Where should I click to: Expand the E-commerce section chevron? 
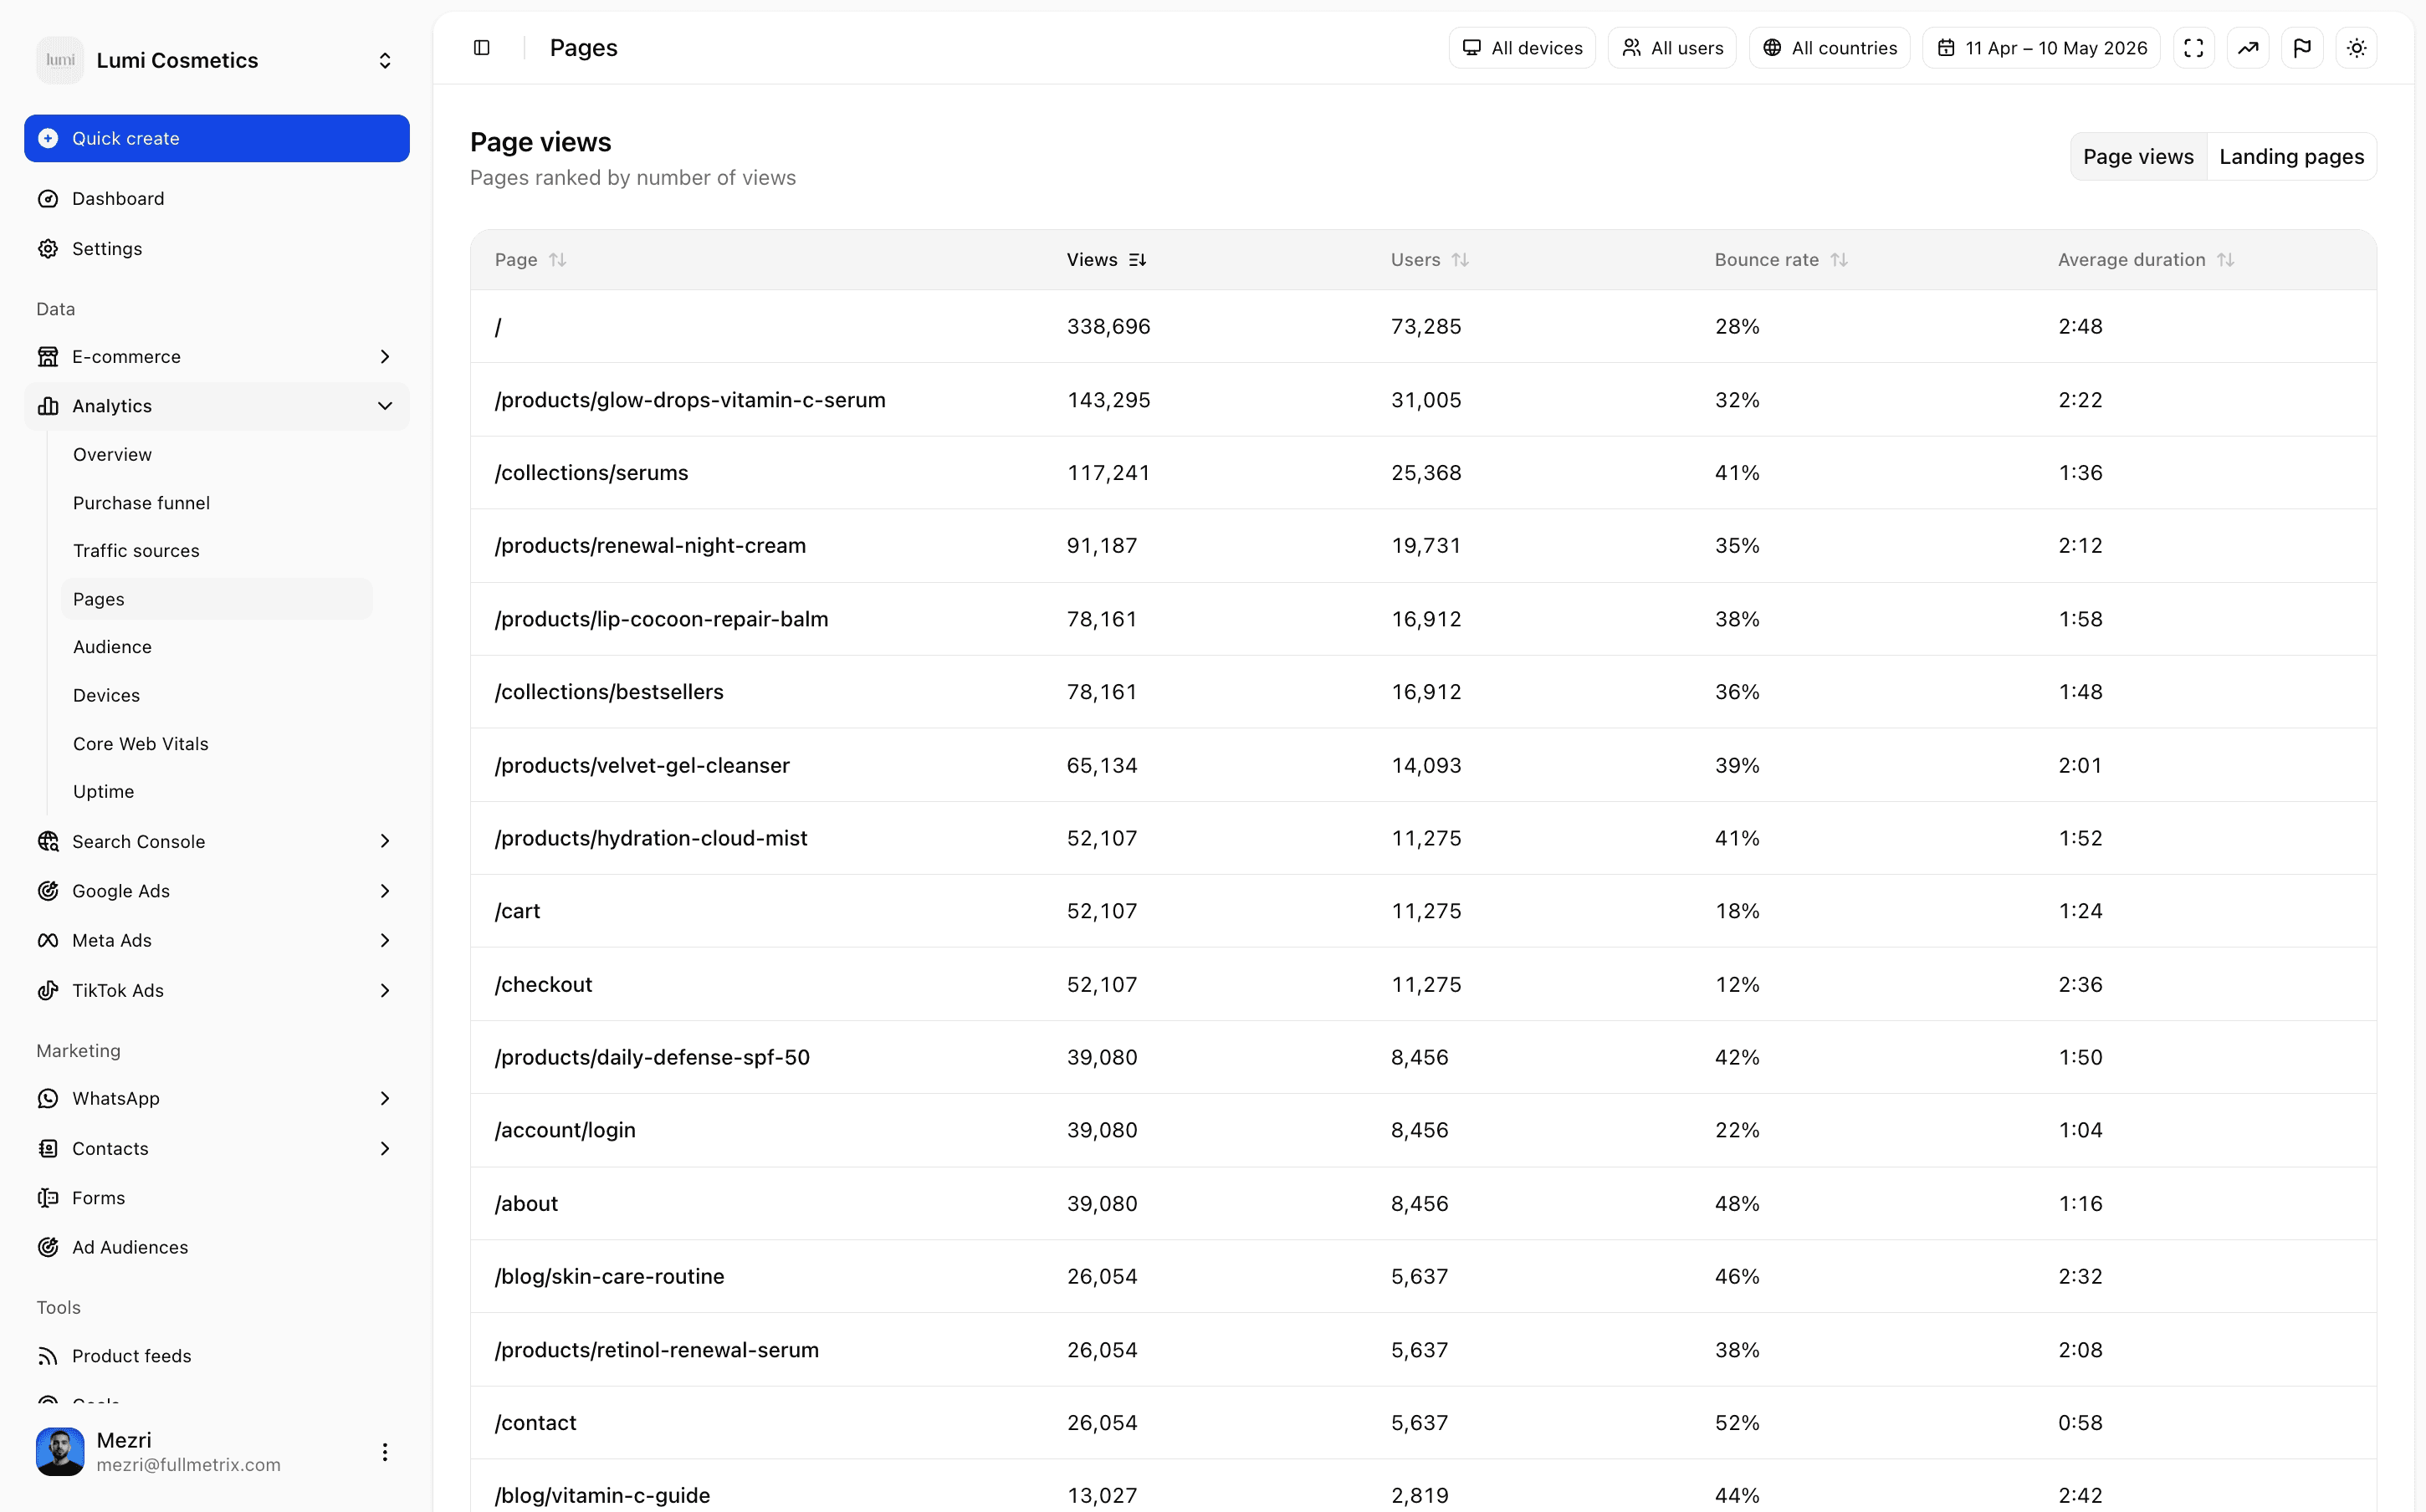pyautogui.click(x=385, y=357)
